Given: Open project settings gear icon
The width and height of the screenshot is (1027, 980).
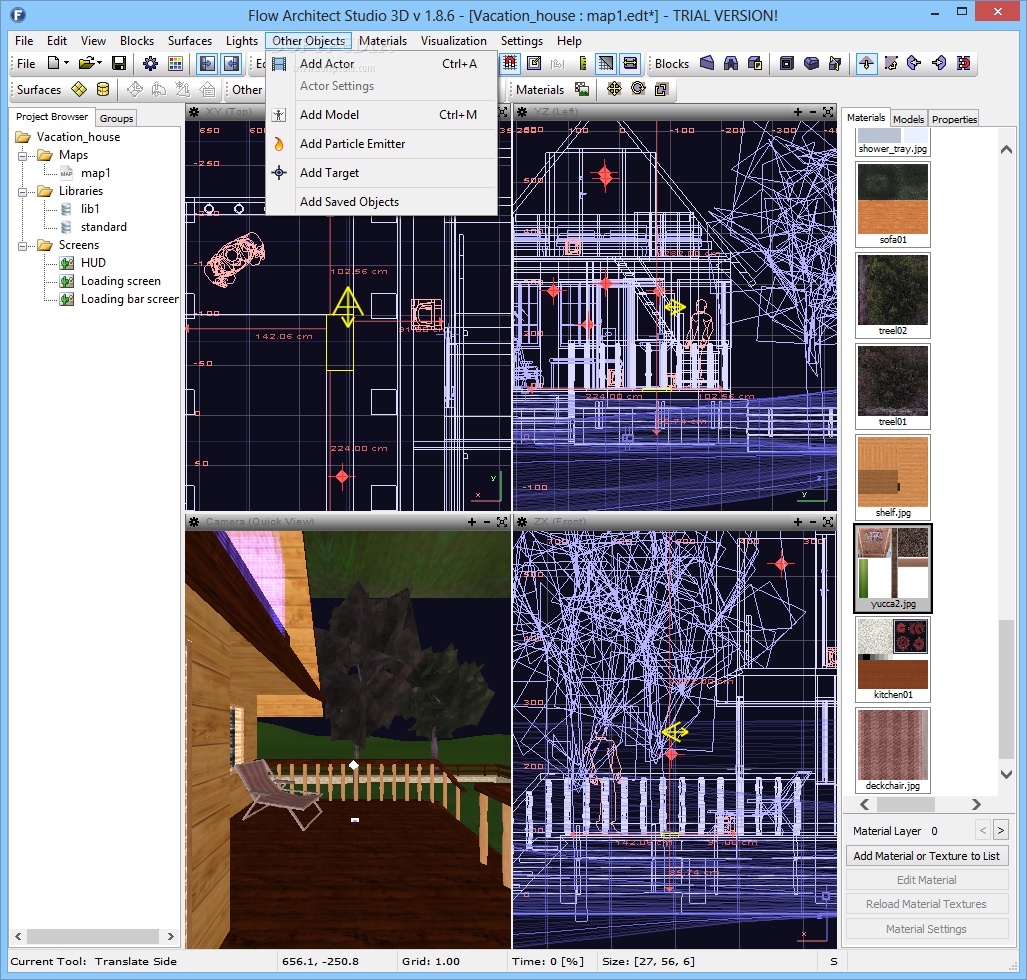Looking at the screenshot, I should [x=150, y=64].
